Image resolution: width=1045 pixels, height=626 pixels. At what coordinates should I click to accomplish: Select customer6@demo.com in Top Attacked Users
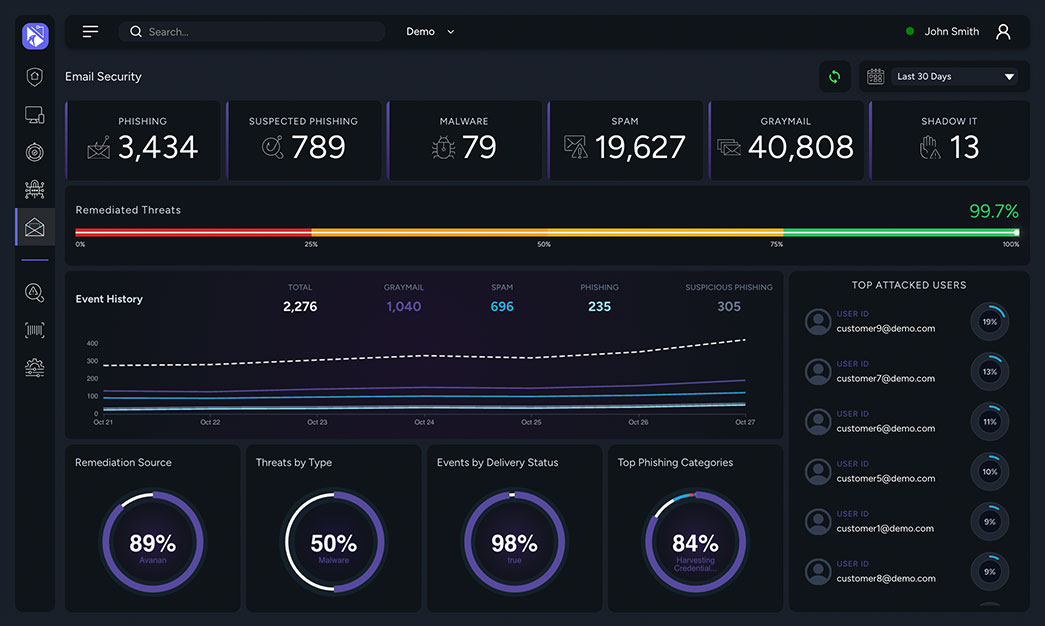click(886, 428)
